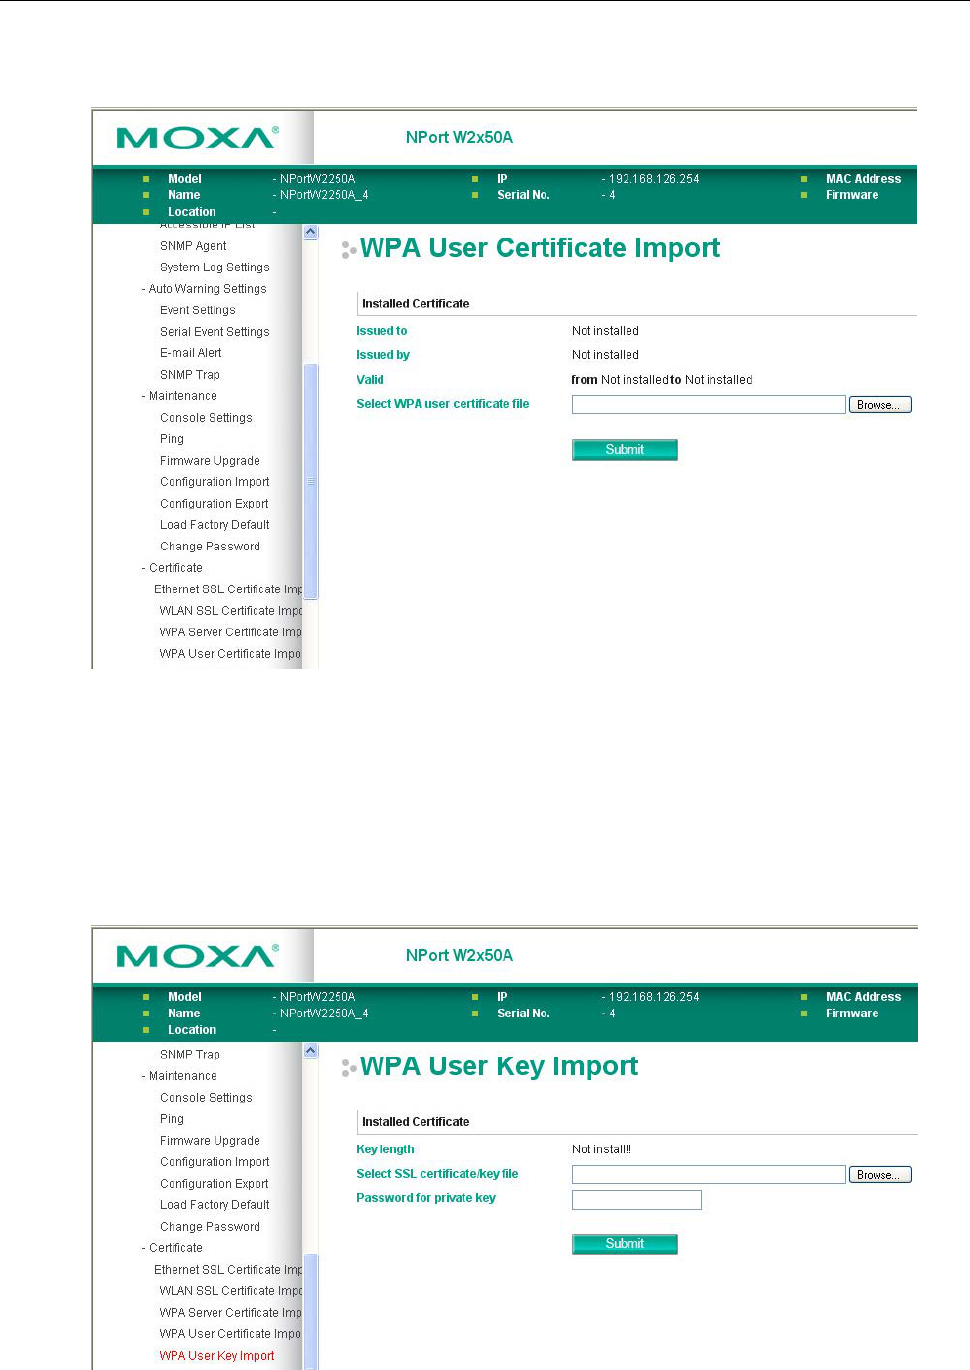Open WPA User Certificate Import, top sidebar
The width and height of the screenshot is (970, 1370).
[x=231, y=654]
